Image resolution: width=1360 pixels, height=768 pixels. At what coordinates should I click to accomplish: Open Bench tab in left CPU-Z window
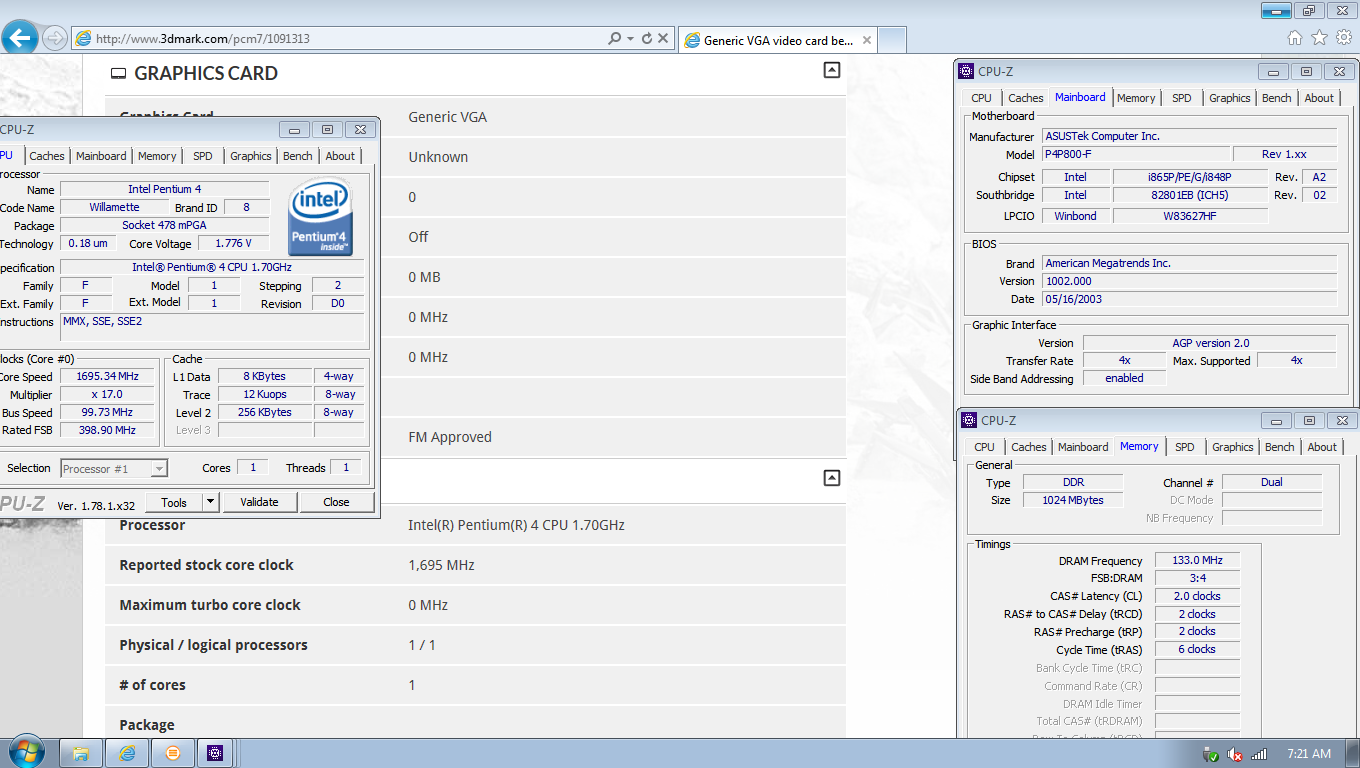(x=298, y=156)
